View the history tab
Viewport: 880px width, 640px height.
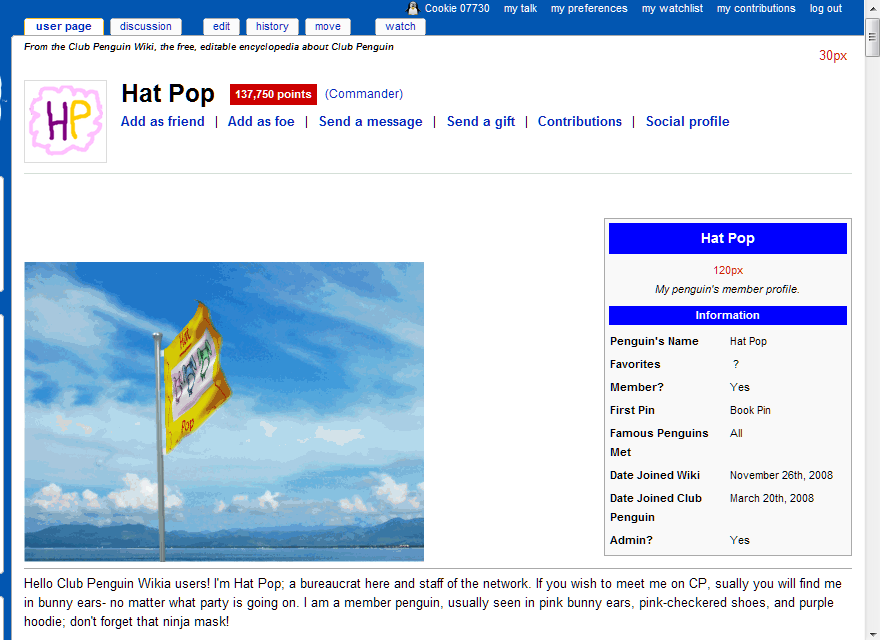click(272, 26)
